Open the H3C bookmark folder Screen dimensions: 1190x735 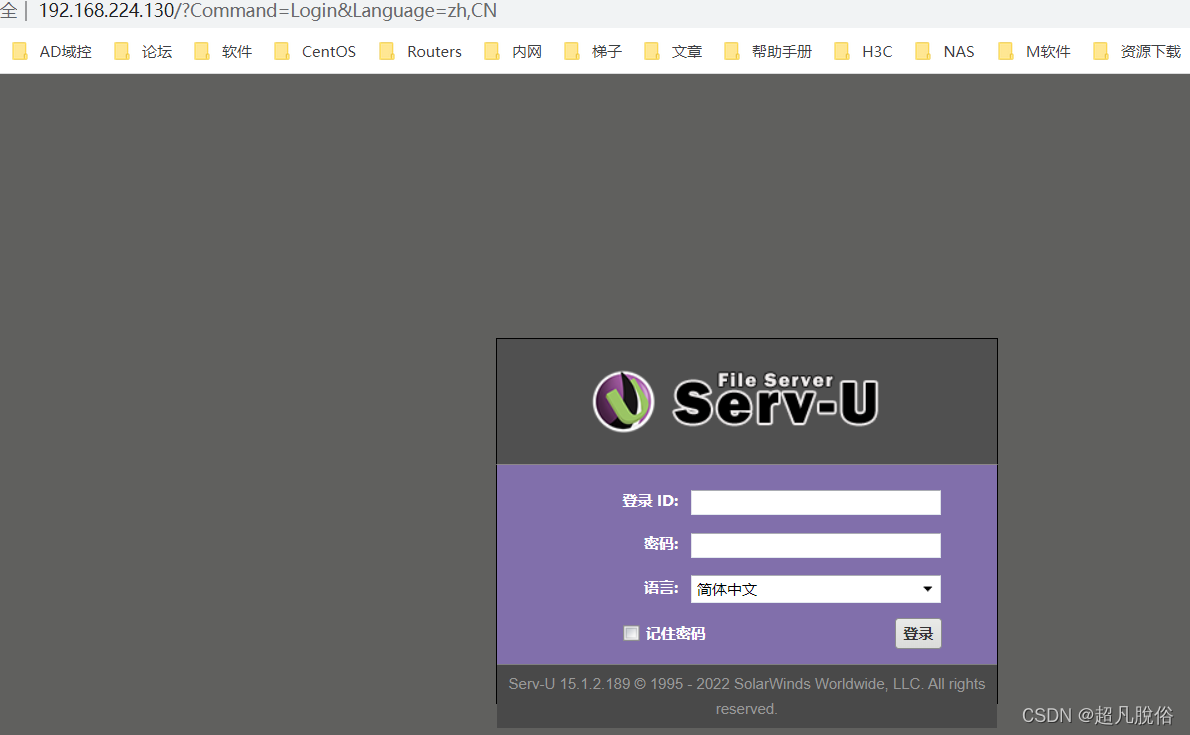click(x=863, y=52)
